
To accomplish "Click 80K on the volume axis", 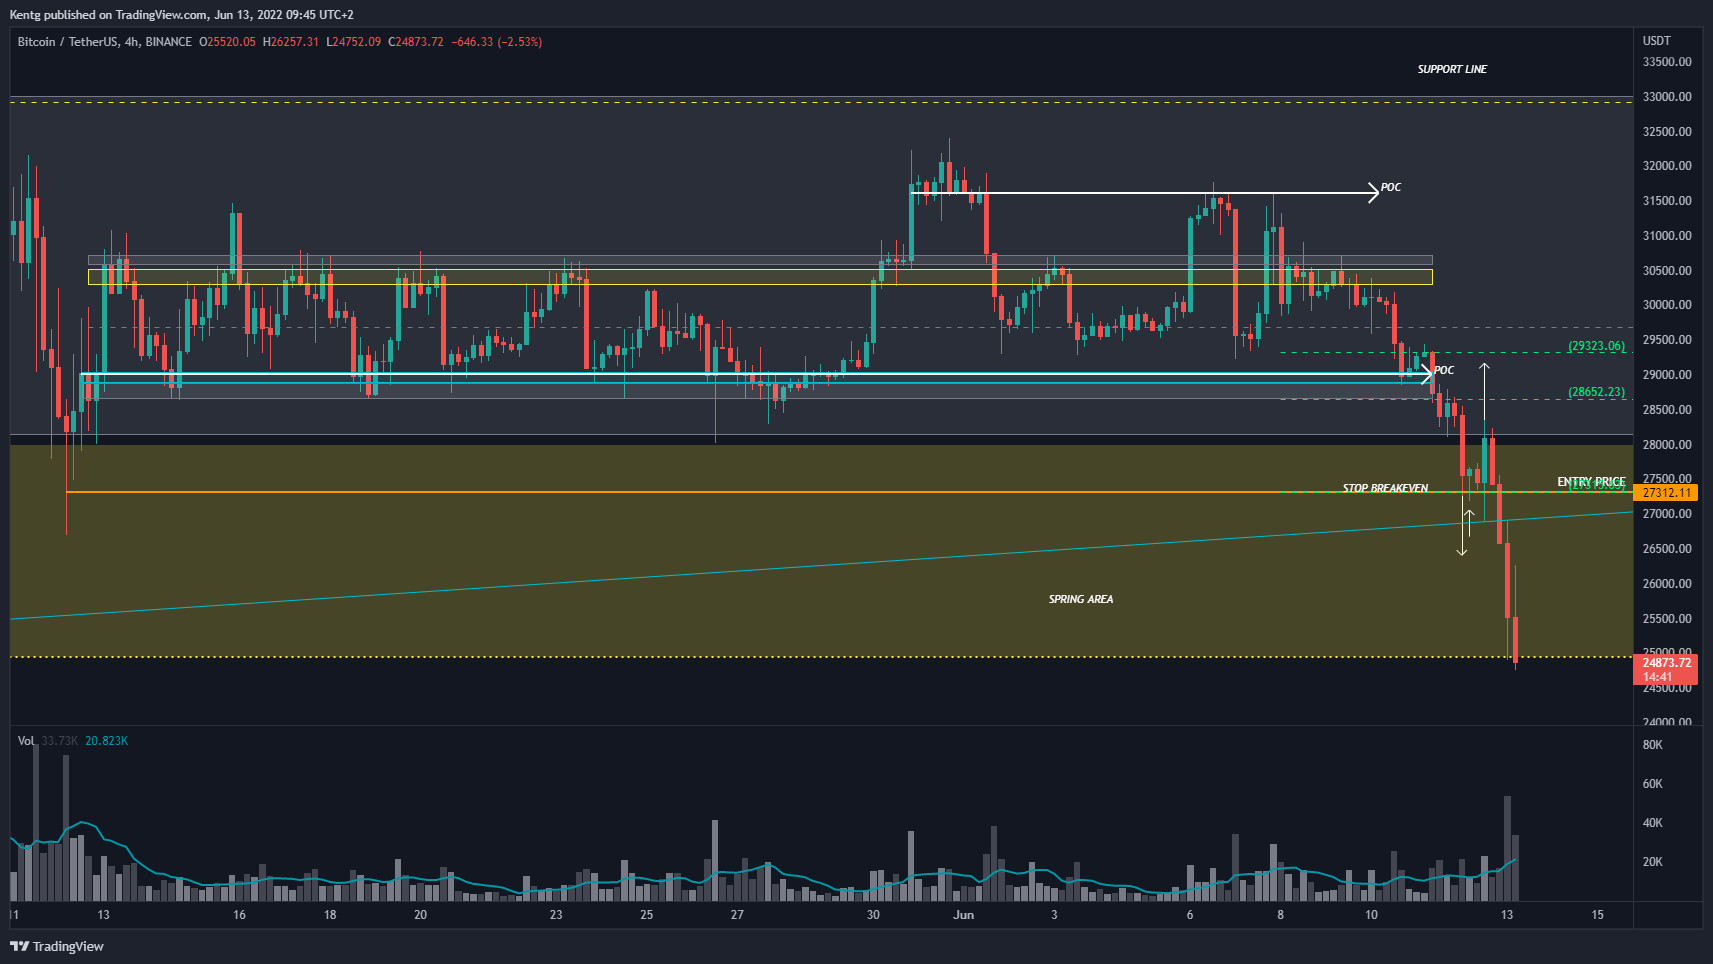I will coord(1652,745).
